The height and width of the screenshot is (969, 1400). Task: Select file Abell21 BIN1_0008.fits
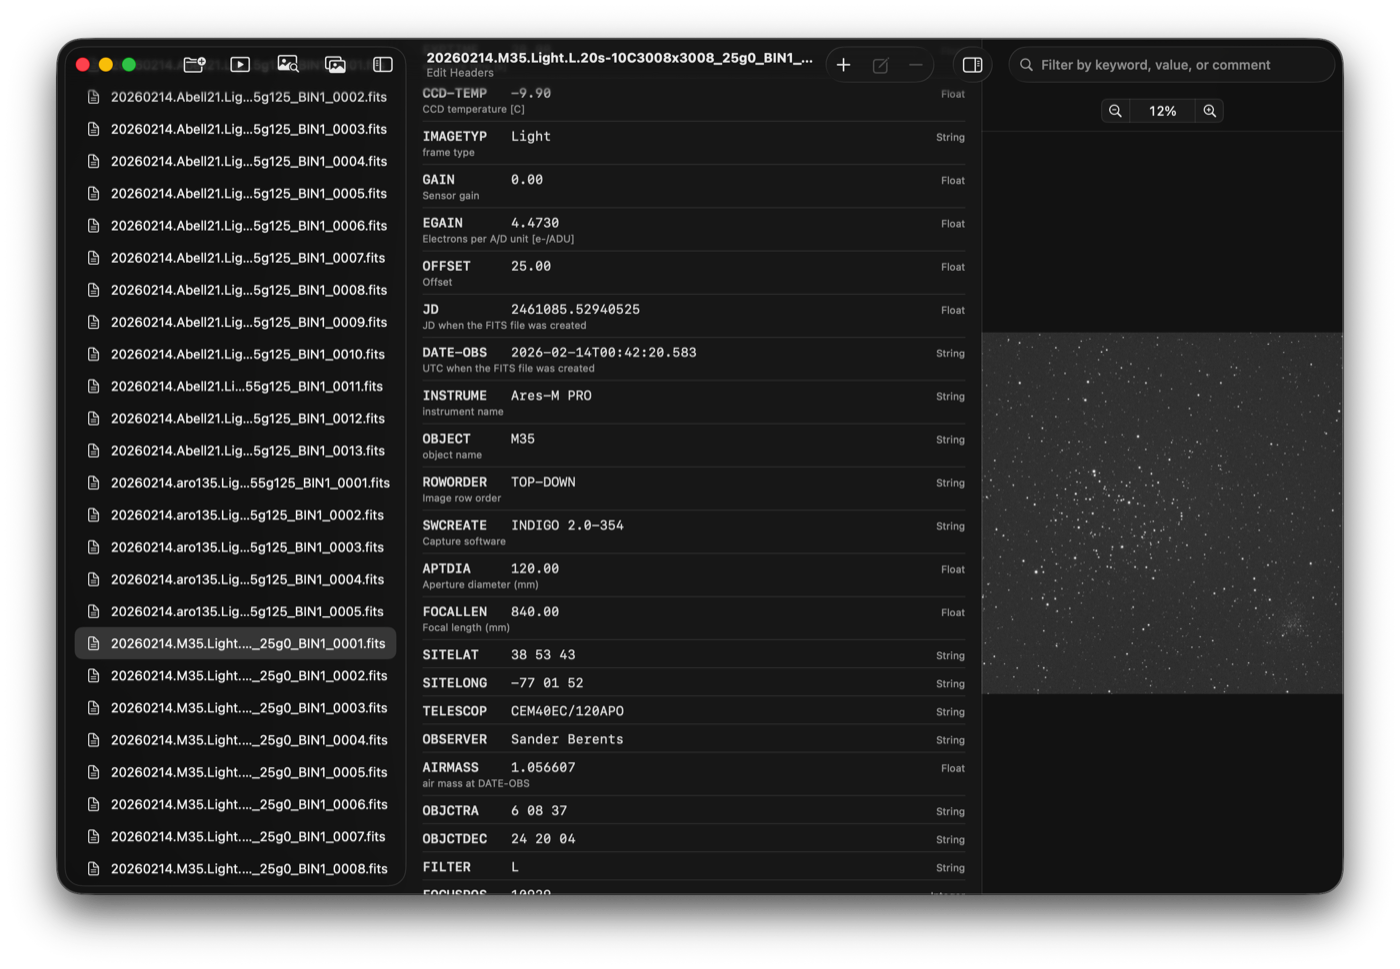pos(236,290)
